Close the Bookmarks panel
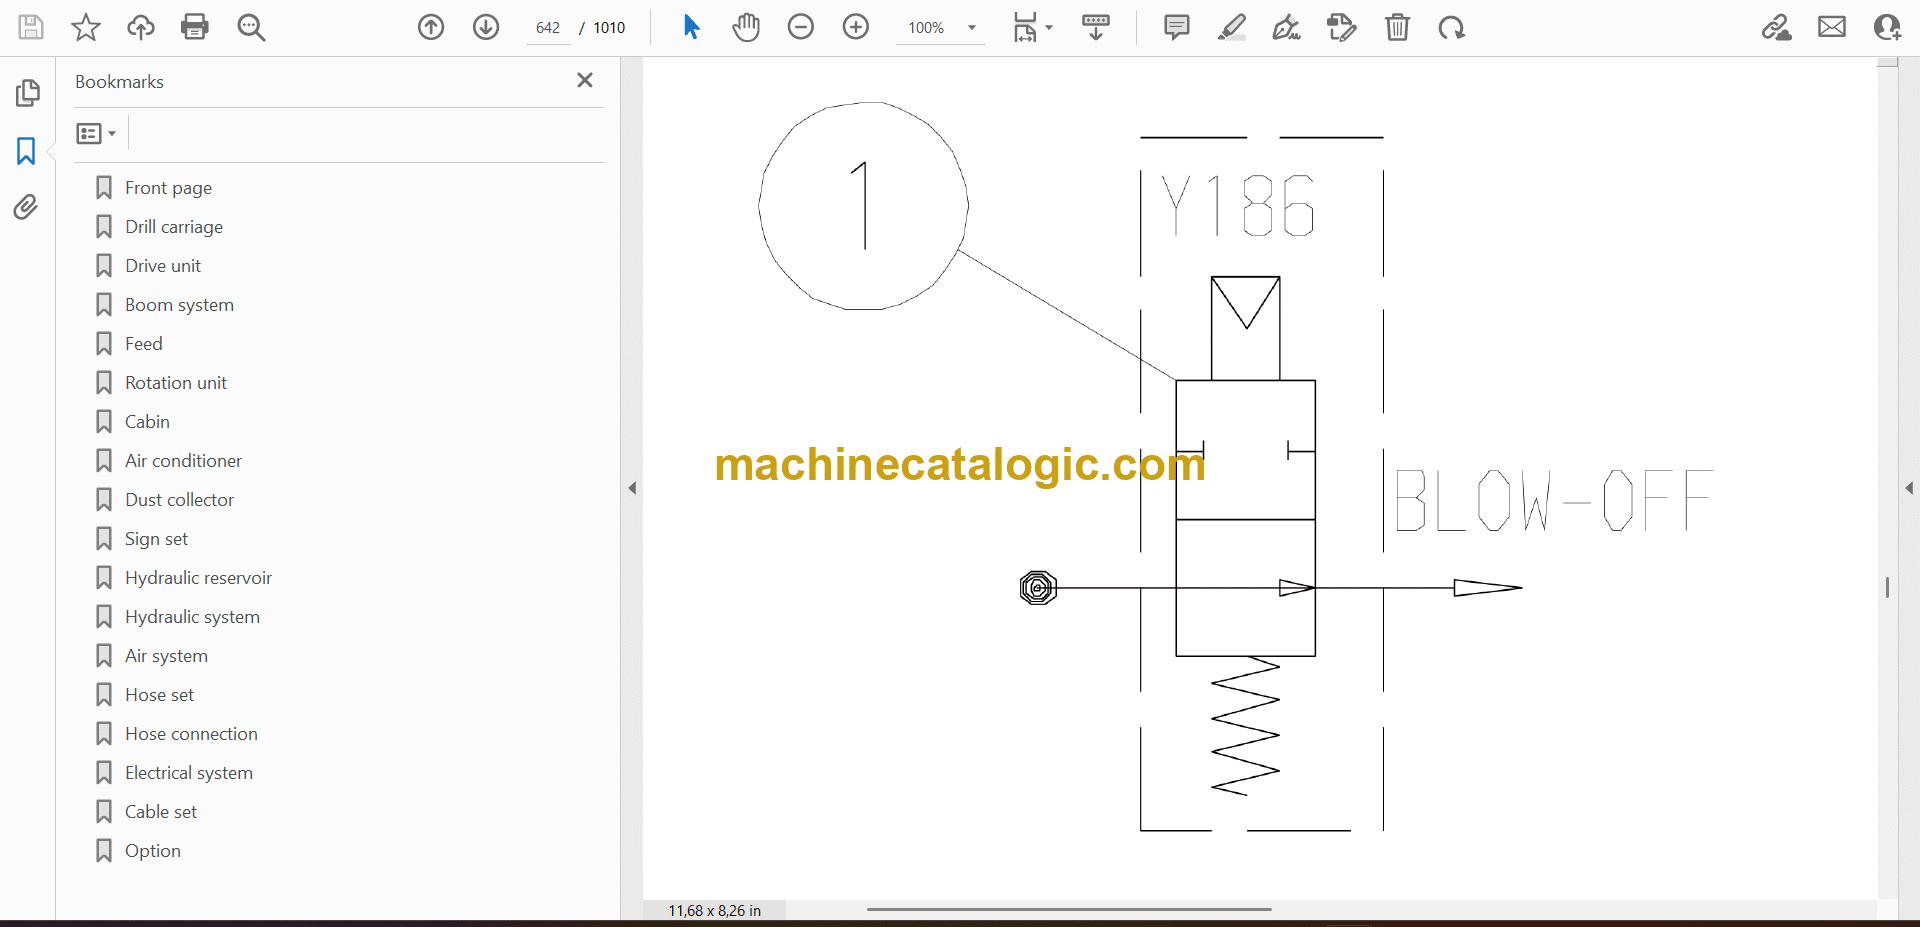The height and width of the screenshot is (927, 1920). pos(585,80)
